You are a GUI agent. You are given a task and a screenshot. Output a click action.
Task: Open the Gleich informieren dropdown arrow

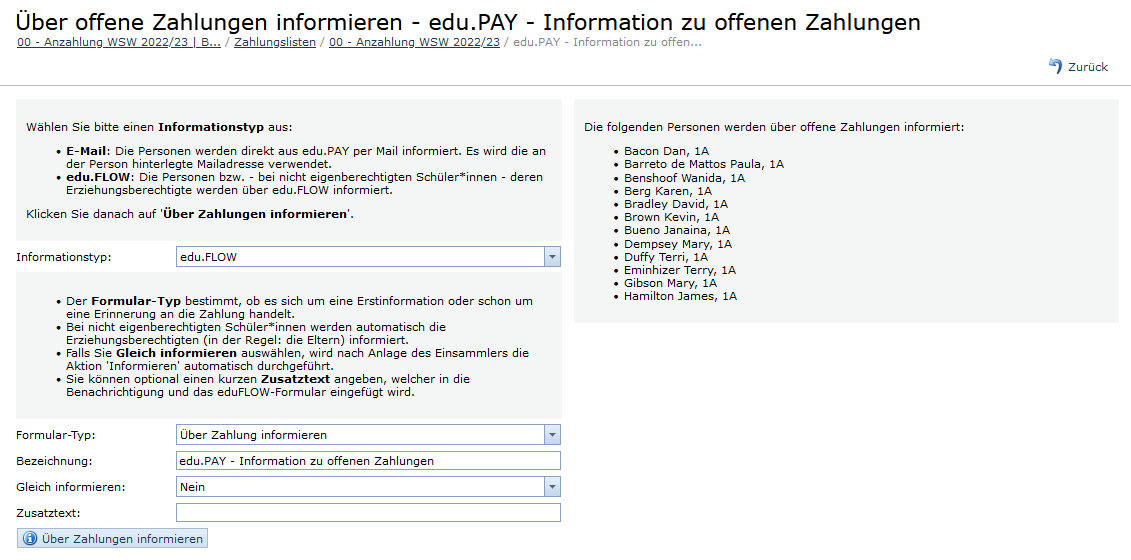(x=552, y=487)
